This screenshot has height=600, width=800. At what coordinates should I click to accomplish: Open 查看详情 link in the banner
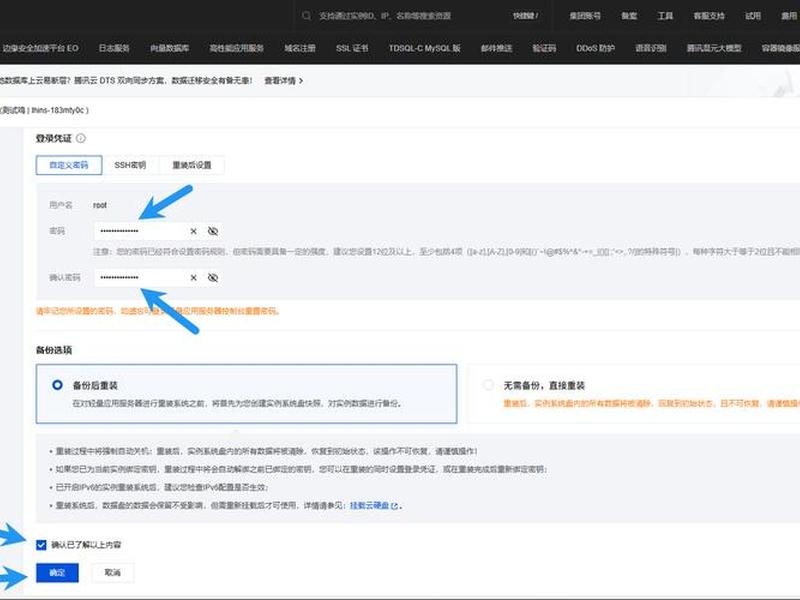pos(284,81)
